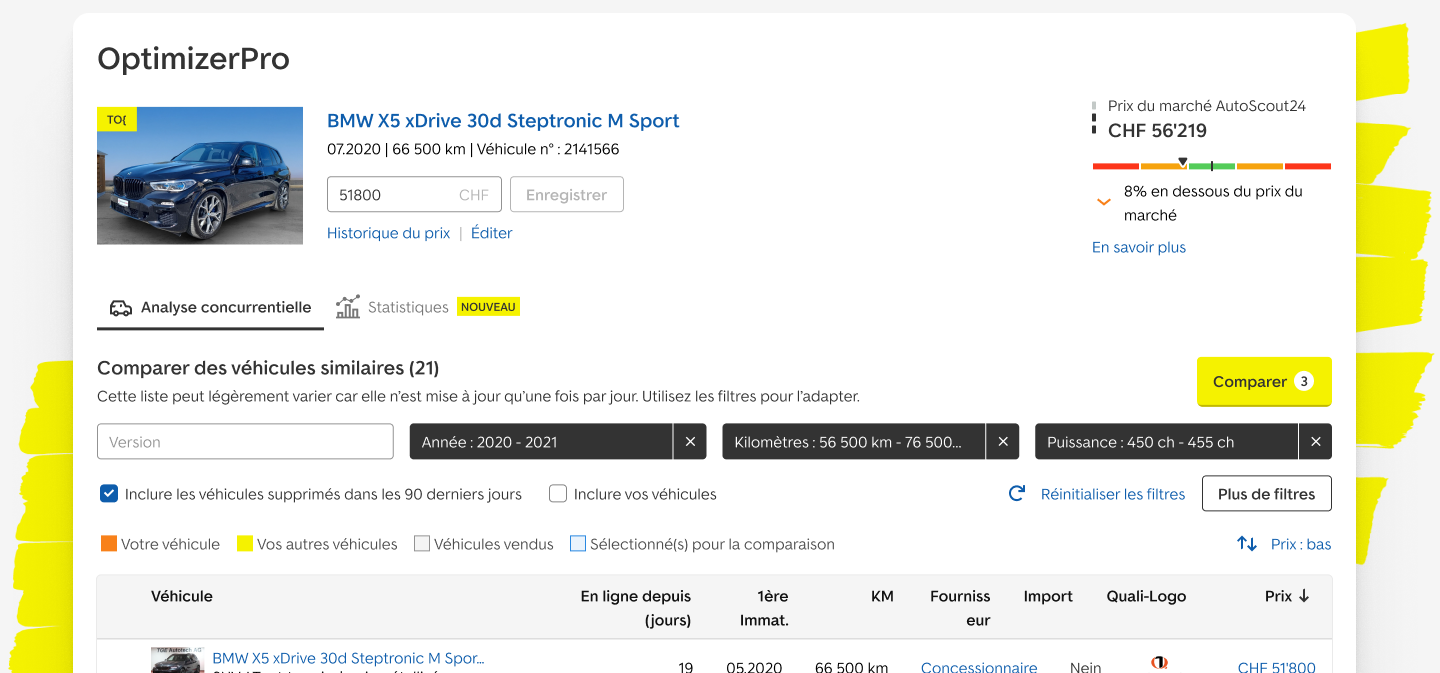Click the small vehicle thumbnail in first row

click(177, 660)
